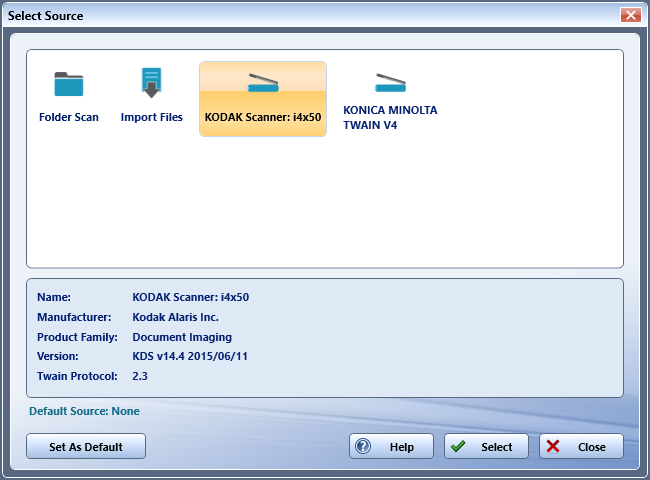Screen dimensions: 650x480
Task: Confirm with the Select button
Action: point(486,446)
